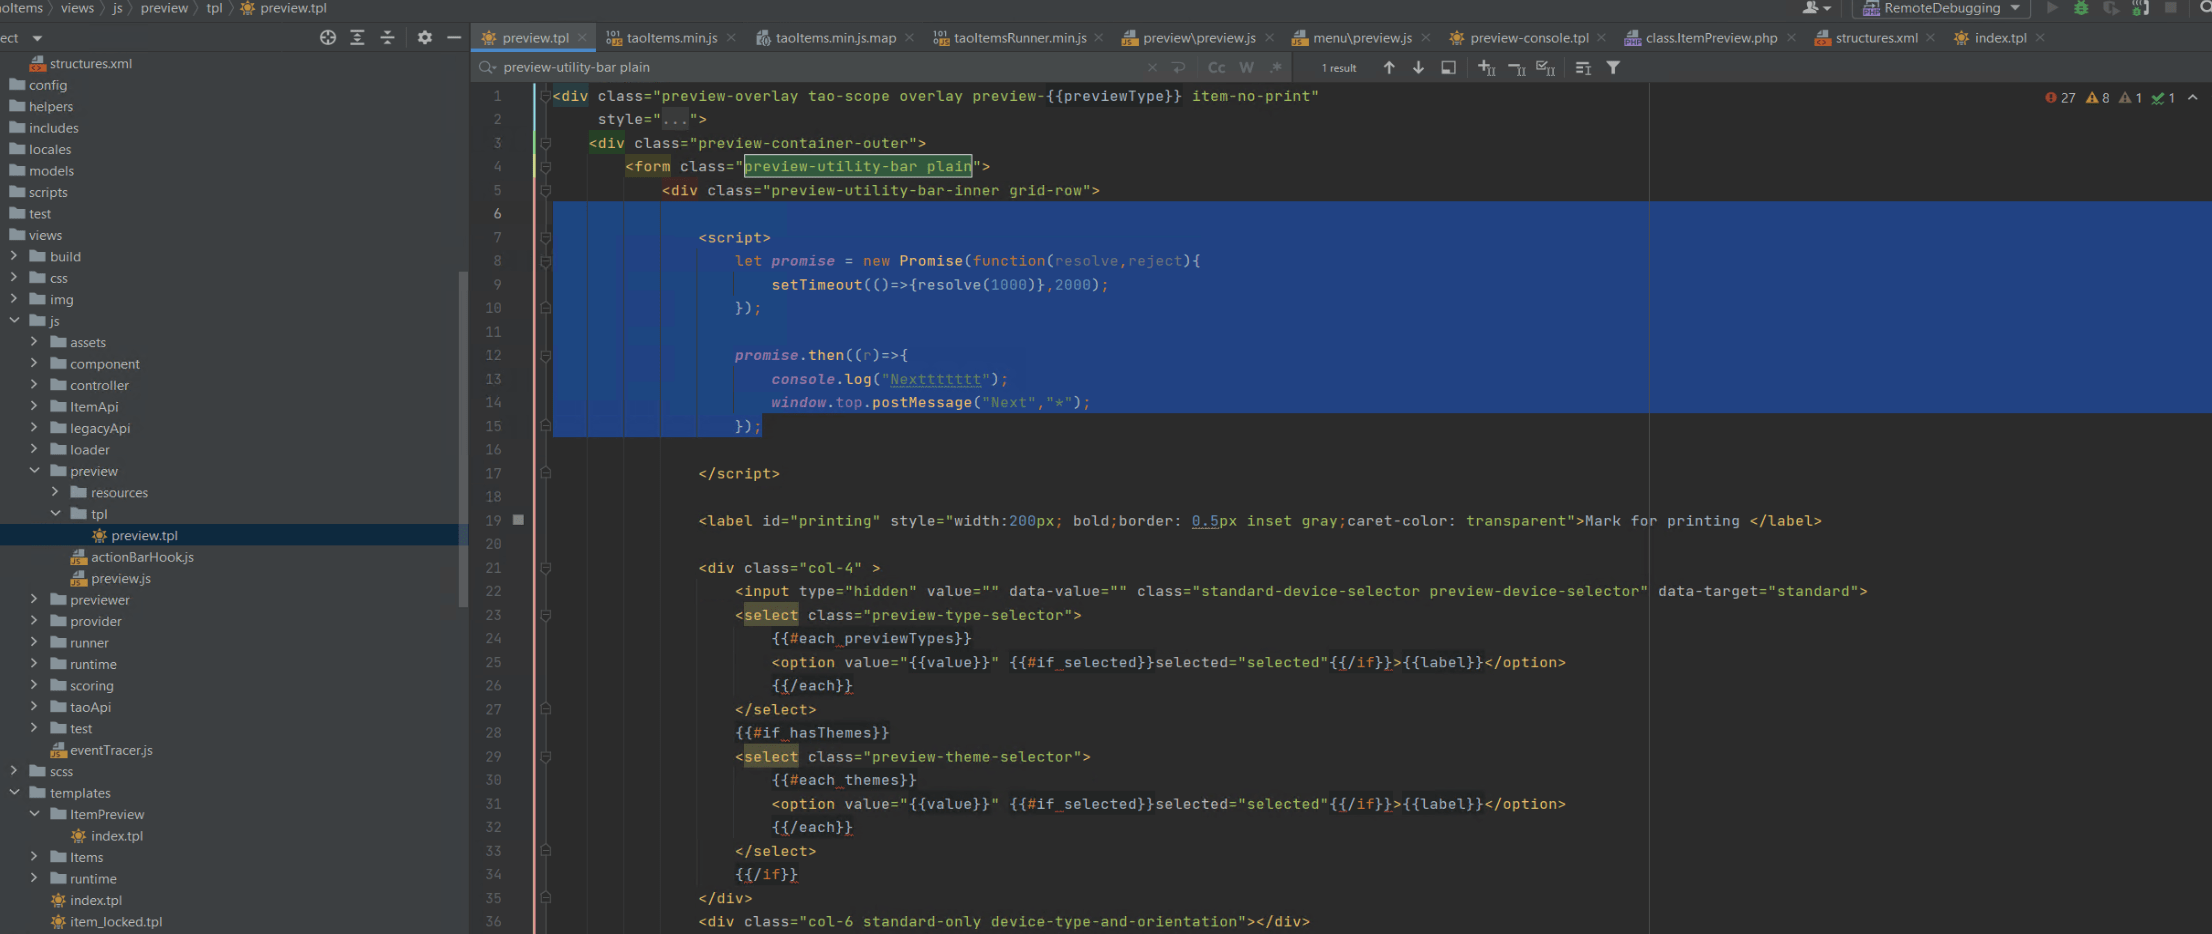This screenshot has width=2212, height=934.
Task: Open the preview breadcrumb in the navigation bar
Action: click(x=164, y=8)
